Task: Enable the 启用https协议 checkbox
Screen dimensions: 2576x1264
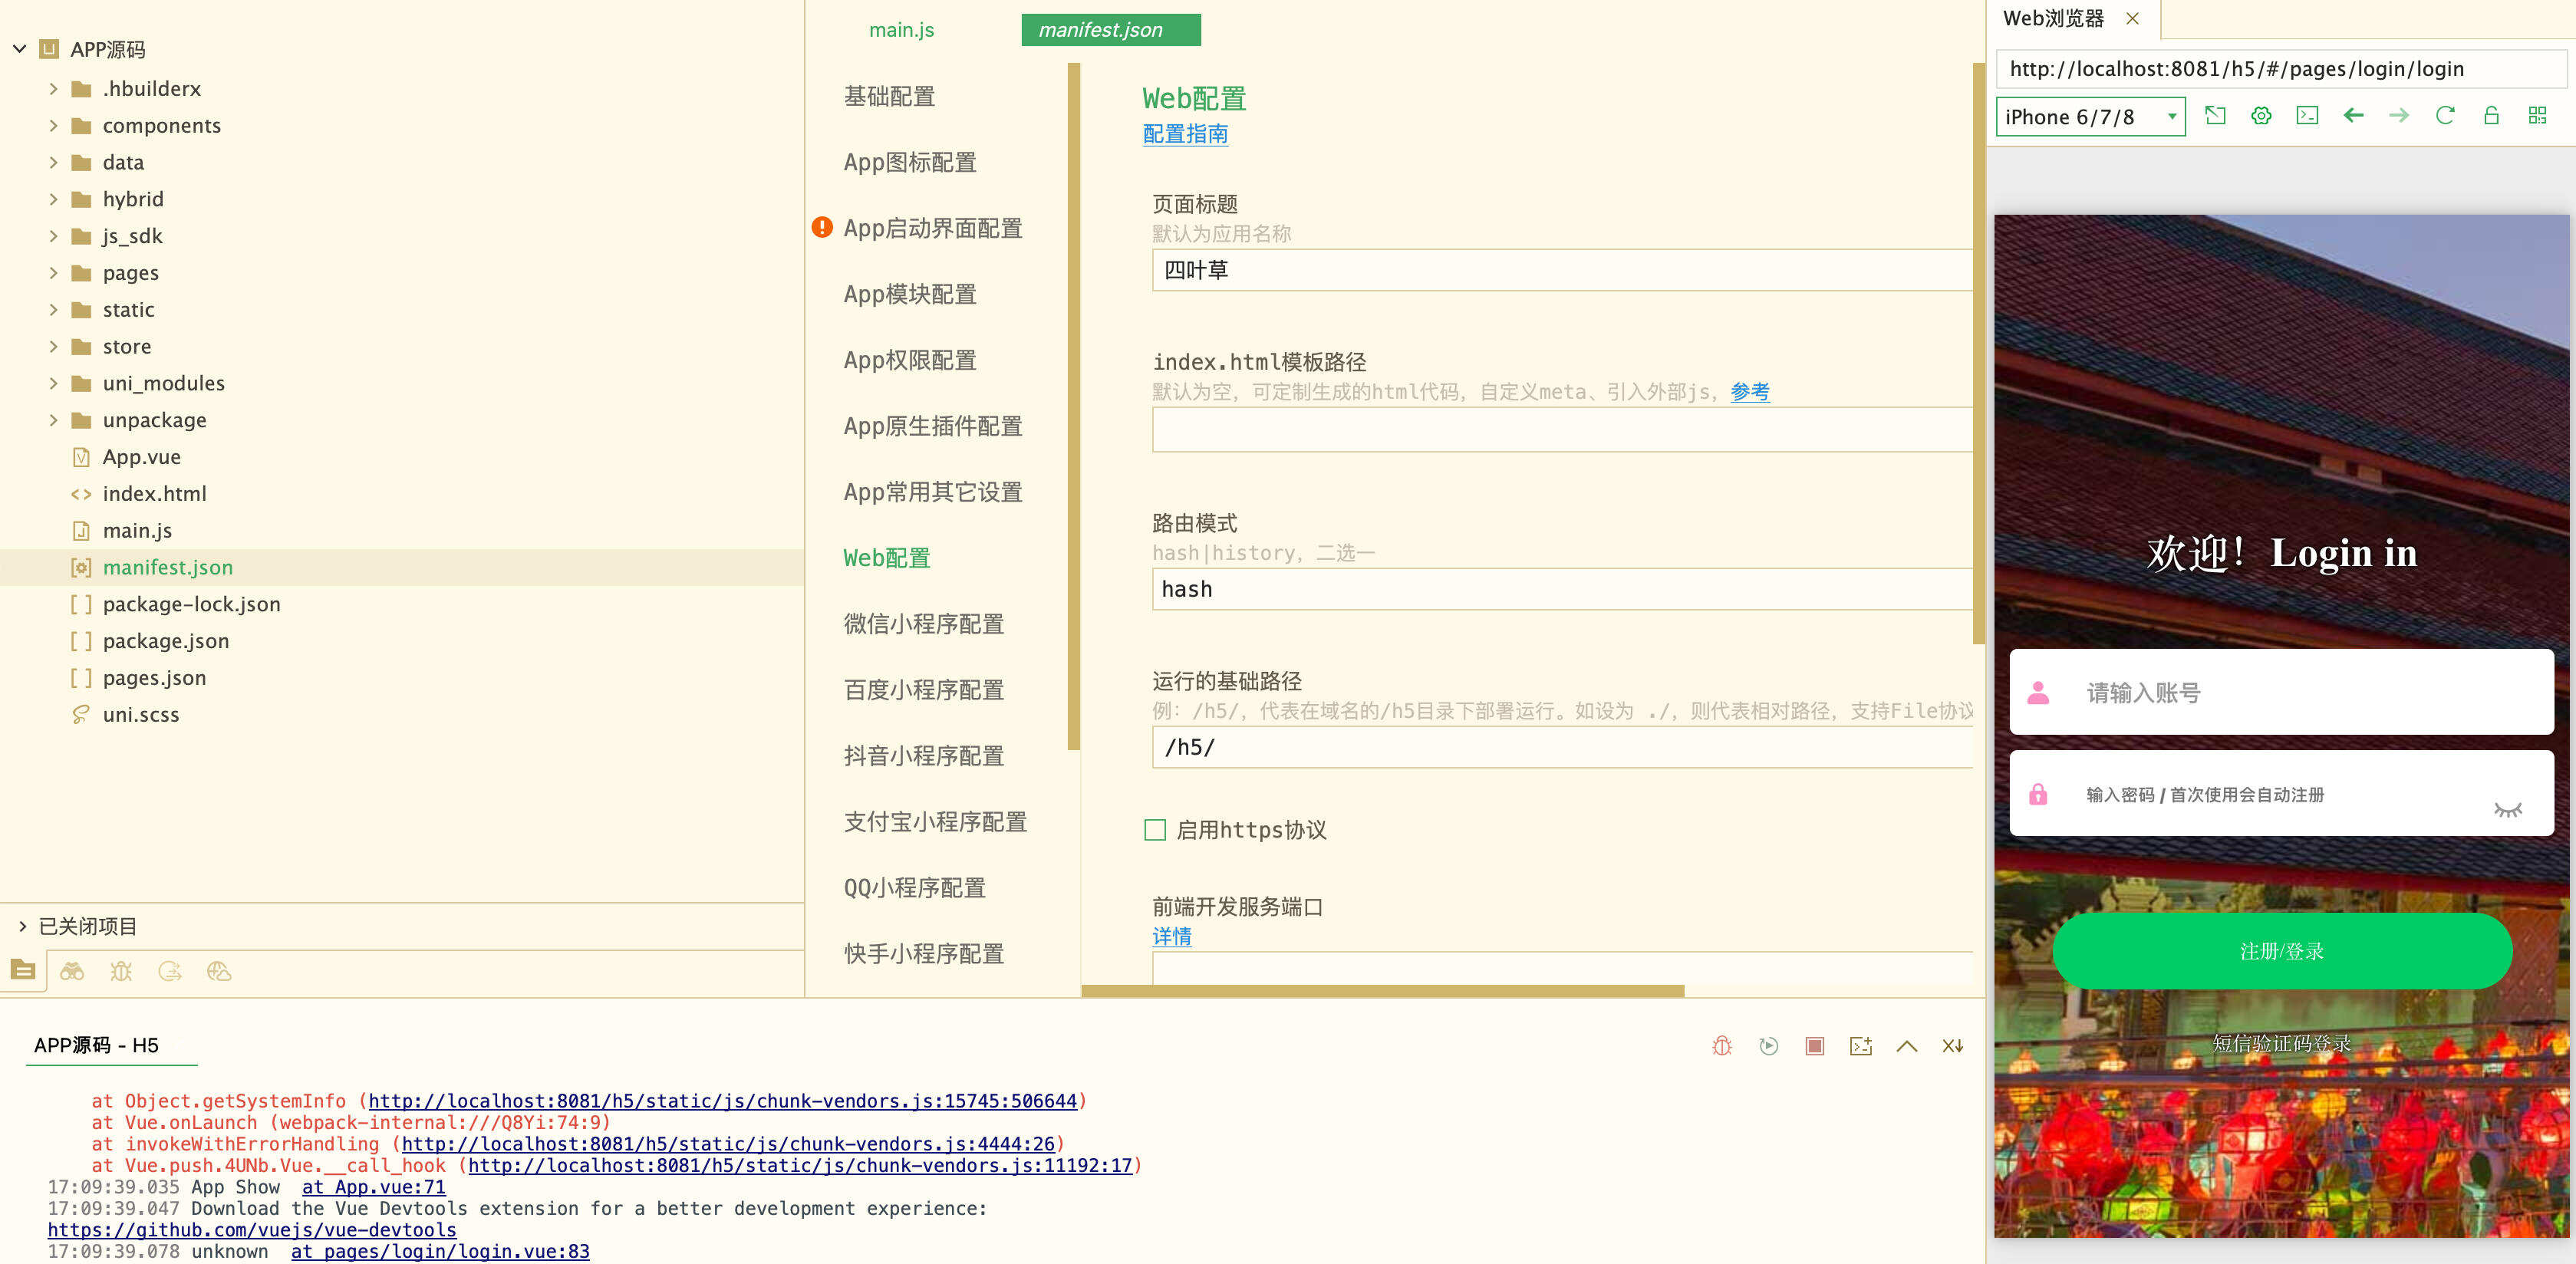Action: coord(1156,830)
